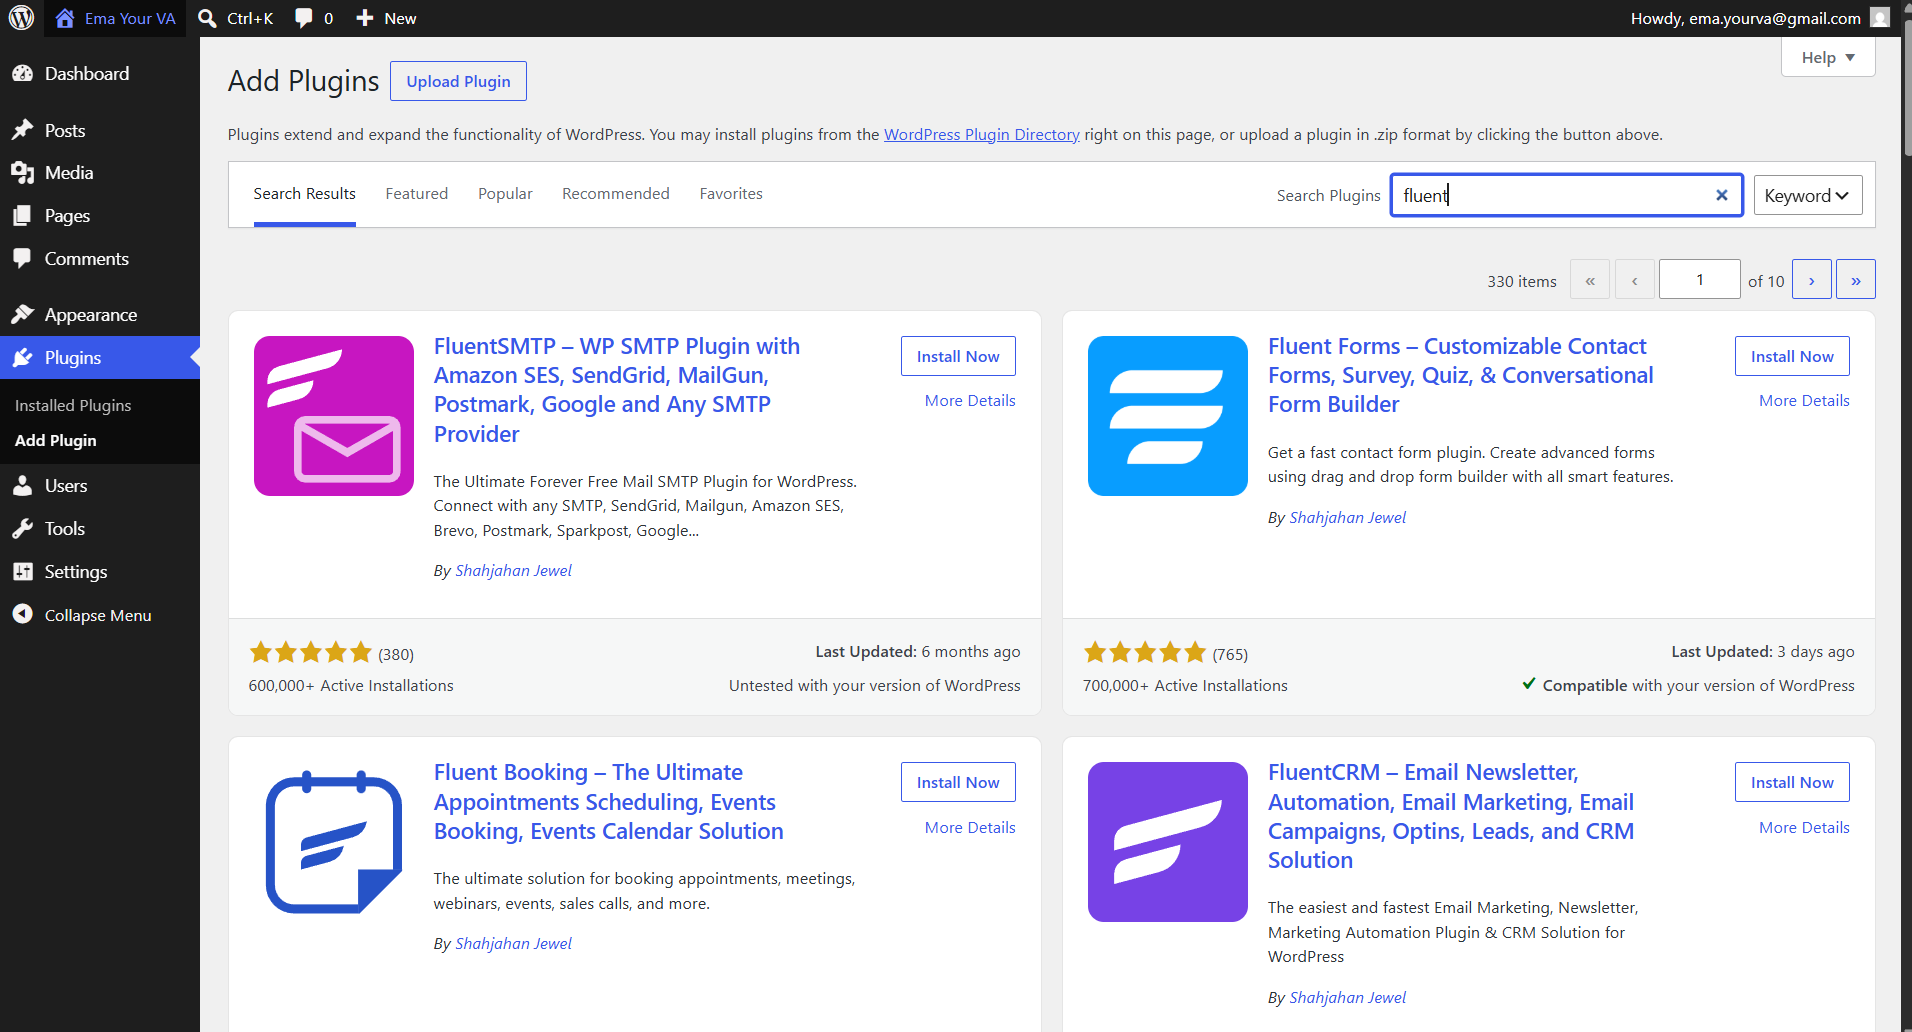Image resolution: width=1912 pixels, height=1032 pixels.
Task: View More Details for Fluent Forms
Action: coord(1804,400)
